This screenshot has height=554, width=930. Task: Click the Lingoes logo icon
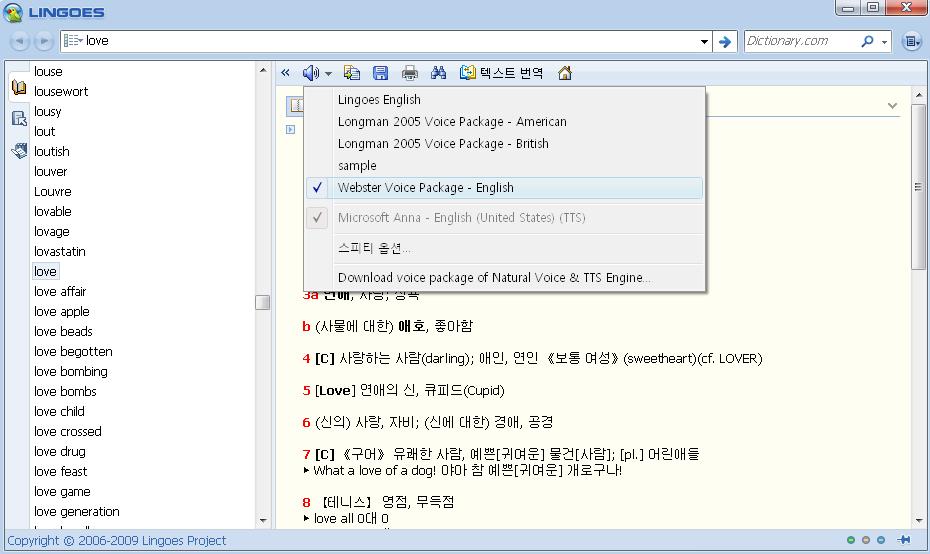pyautogui.click(x=13, y=12)
